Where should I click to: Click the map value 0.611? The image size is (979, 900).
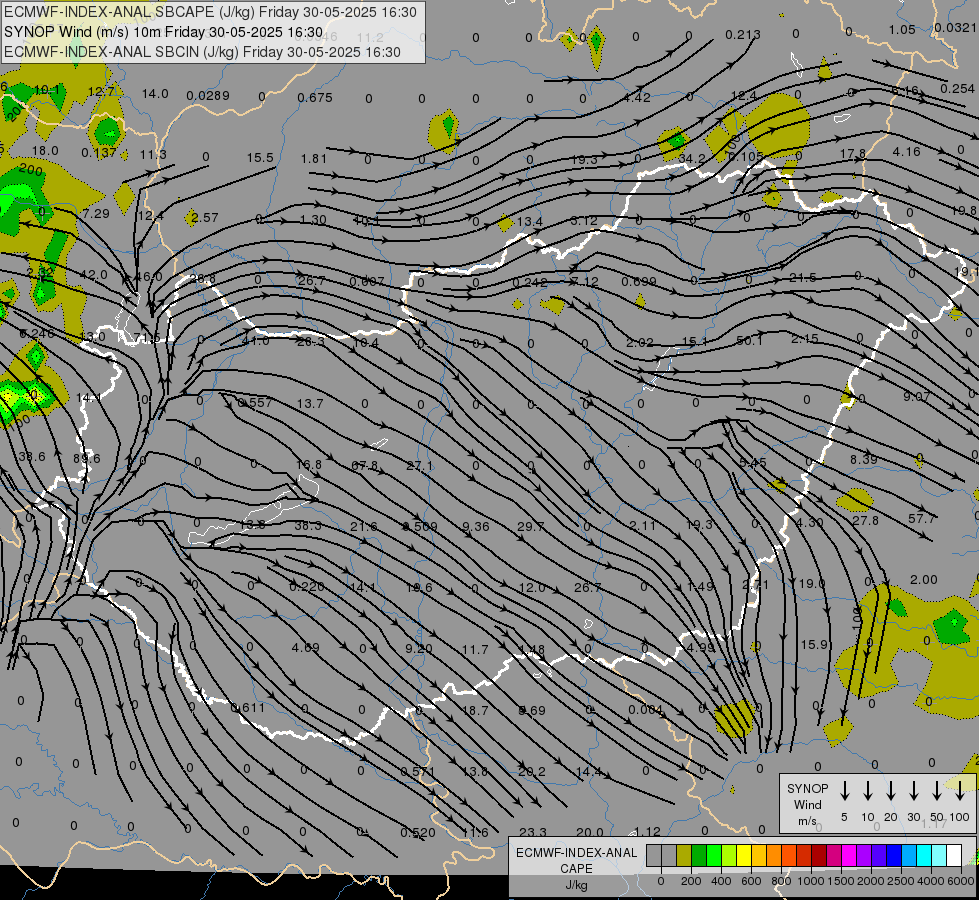point(248,708)
